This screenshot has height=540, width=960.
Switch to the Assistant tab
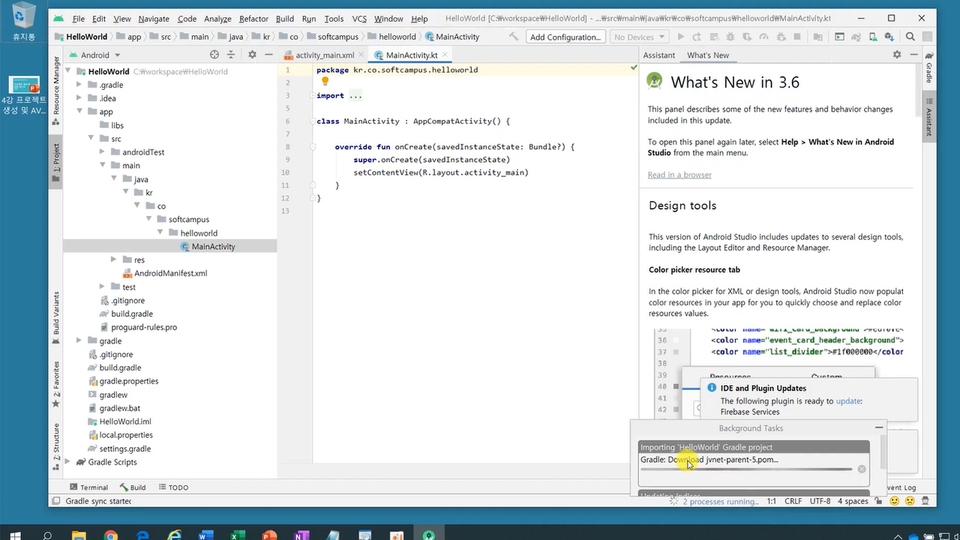click(659, 54)
